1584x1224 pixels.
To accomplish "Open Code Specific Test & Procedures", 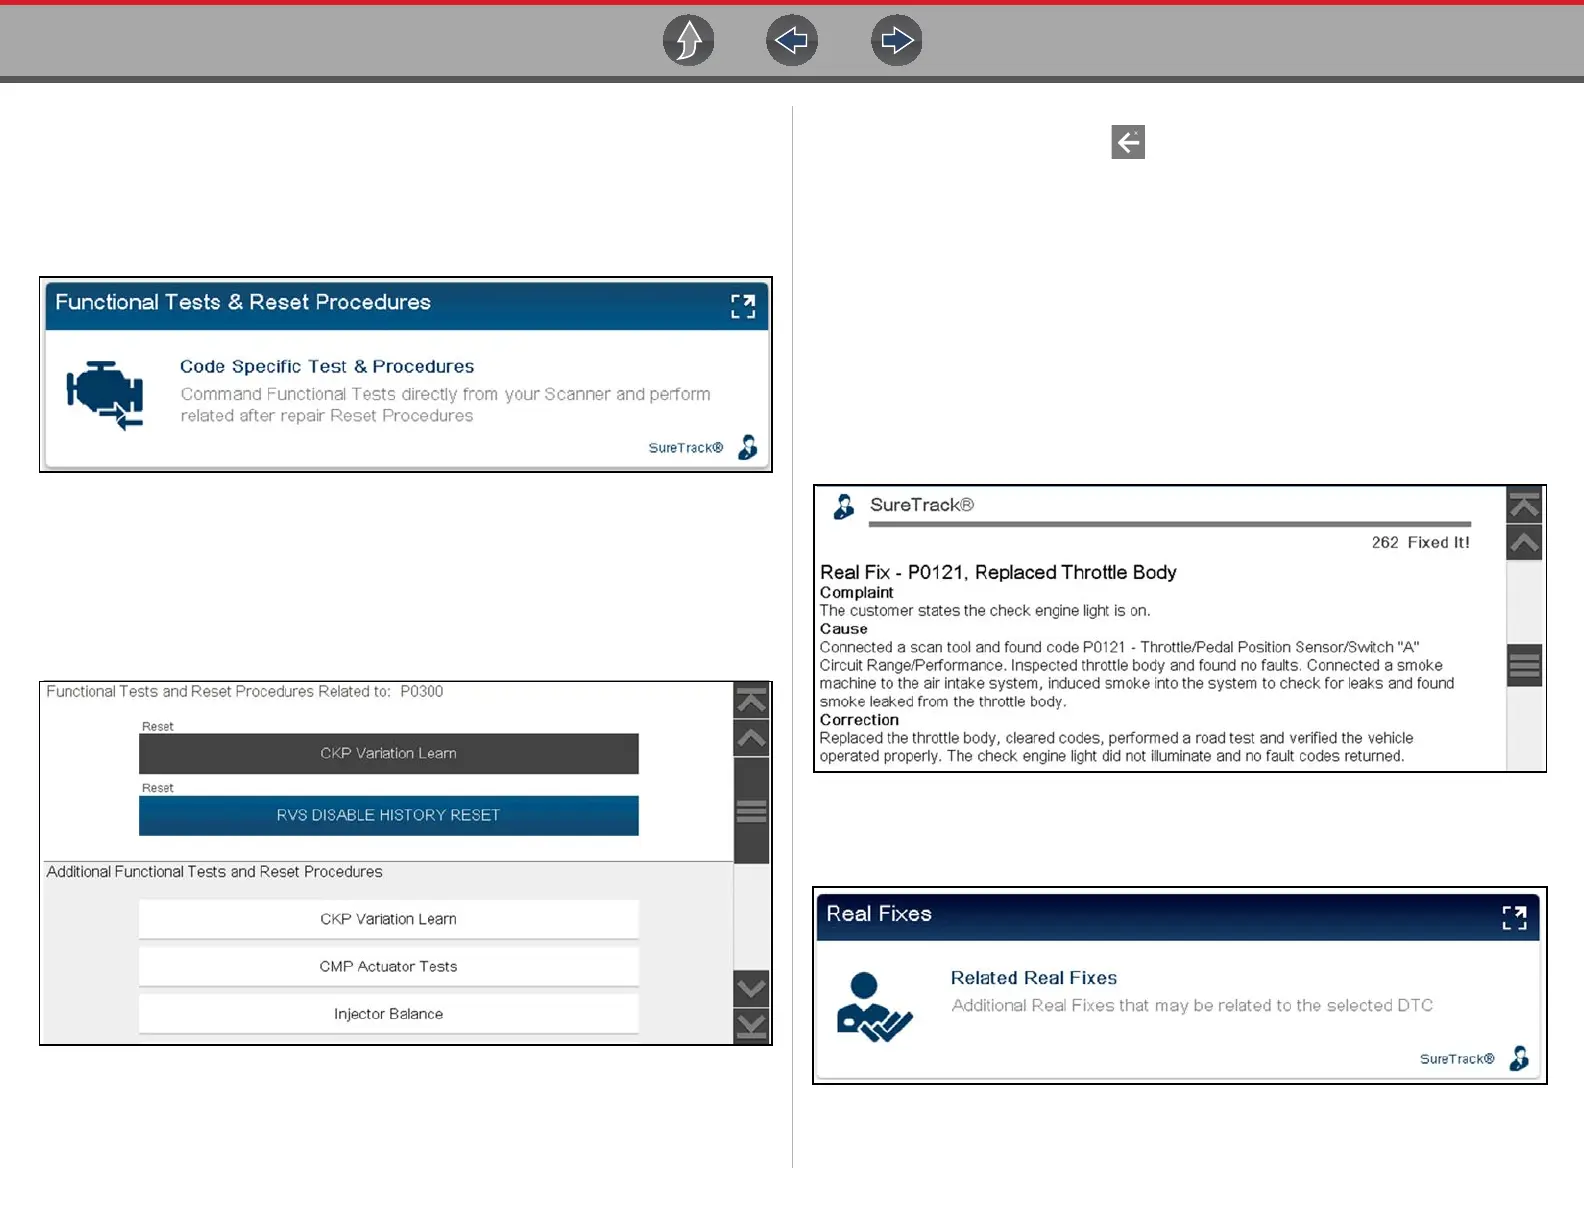I will (327, 367).
